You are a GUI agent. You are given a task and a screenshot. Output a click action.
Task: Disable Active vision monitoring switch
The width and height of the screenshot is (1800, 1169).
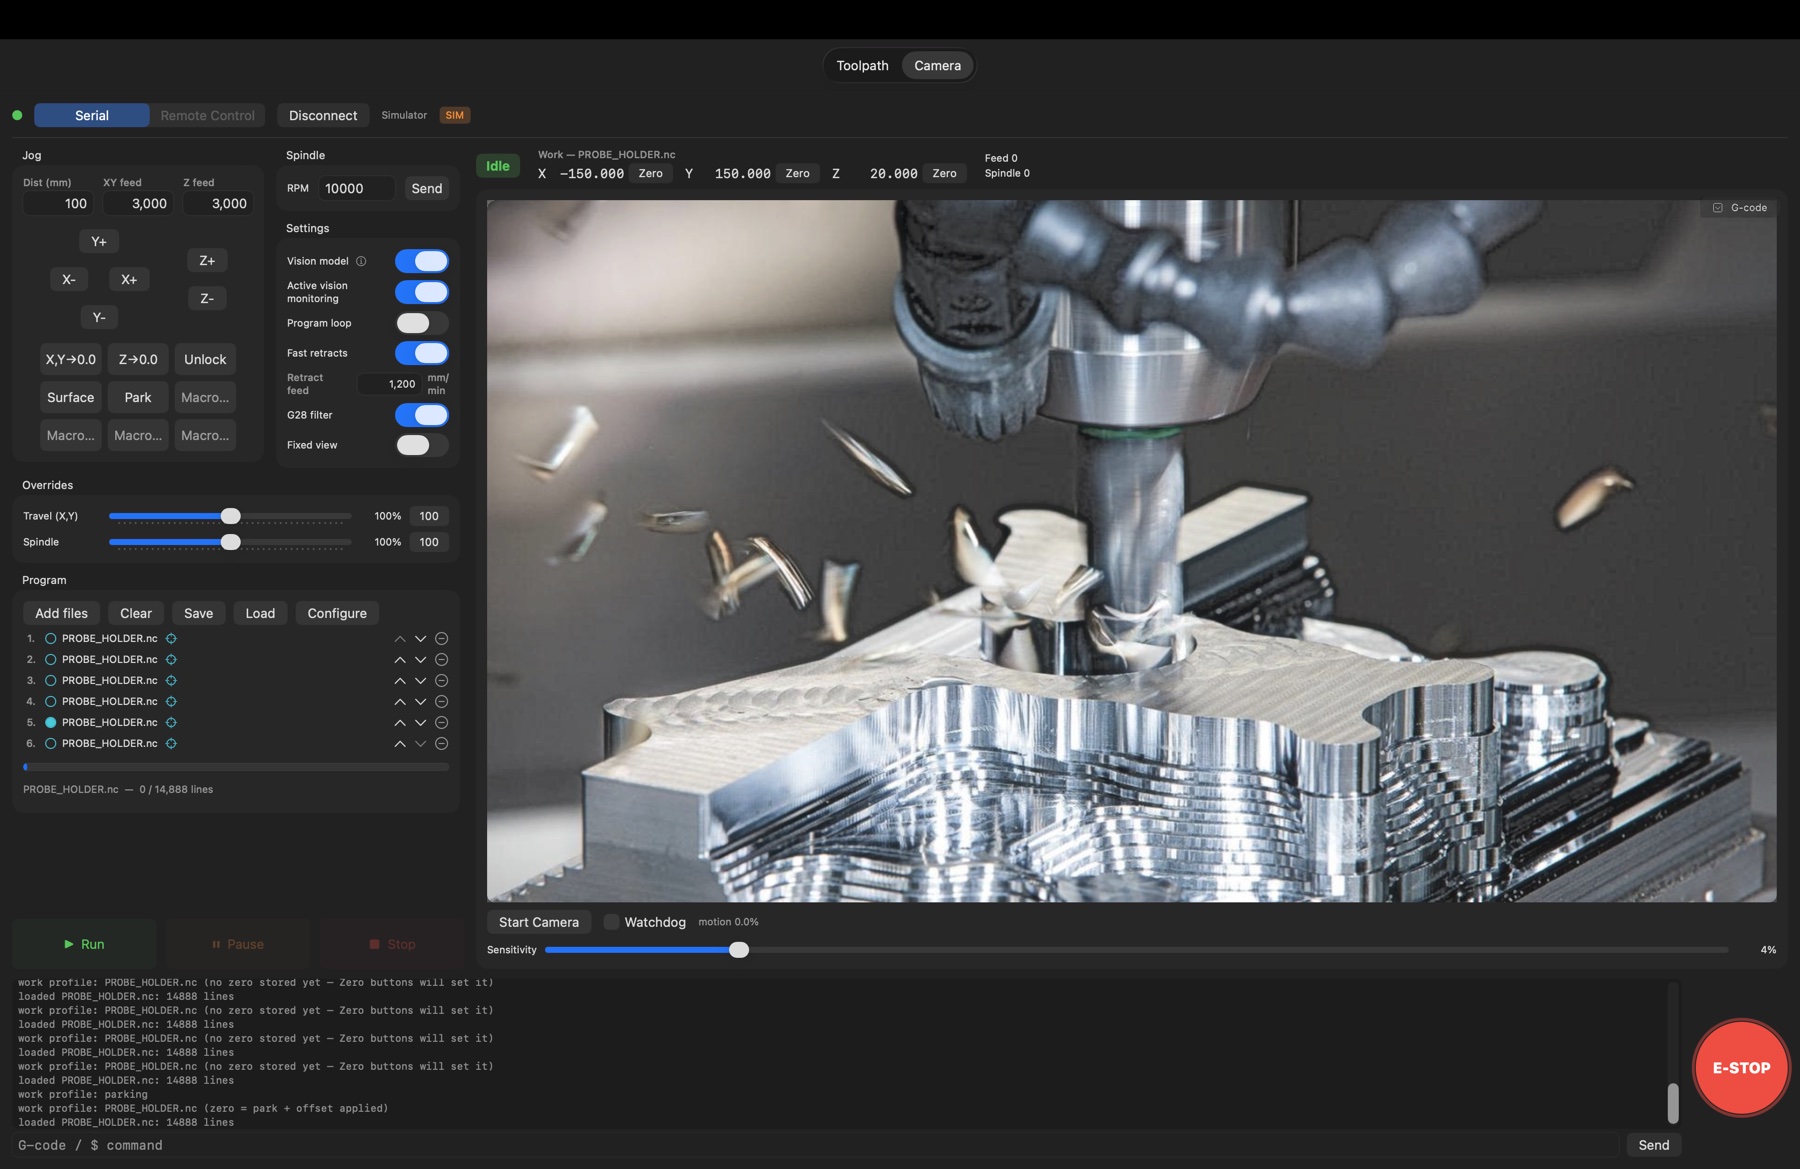[422, 292]
